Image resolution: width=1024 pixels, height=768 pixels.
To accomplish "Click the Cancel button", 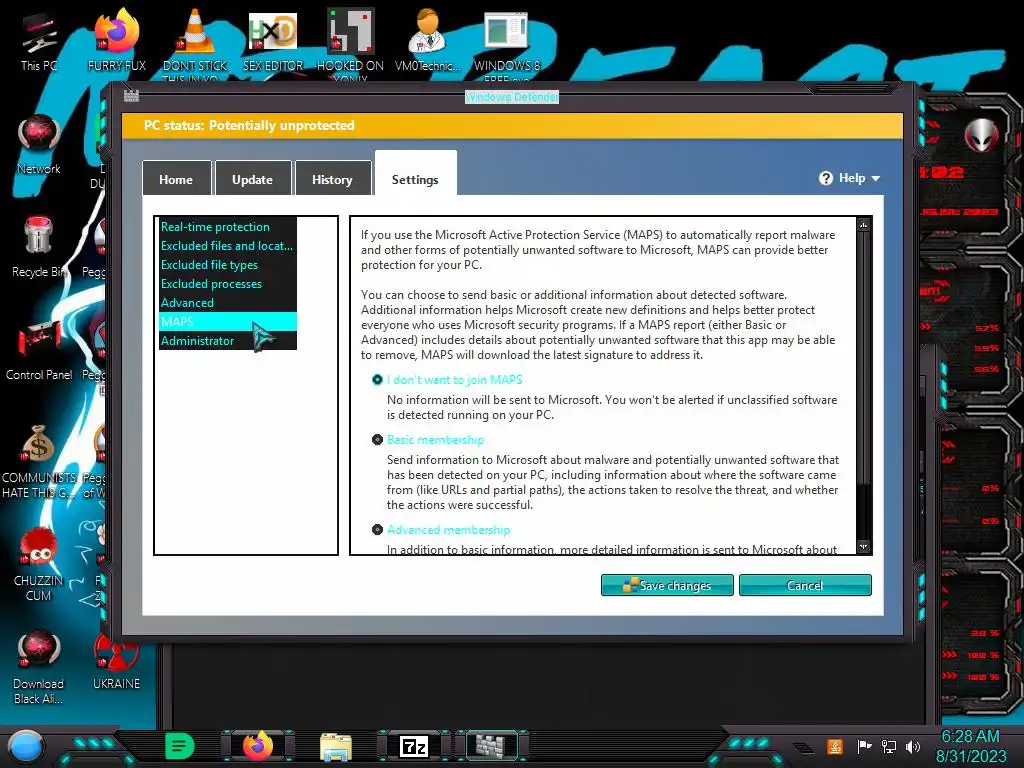I will (x=805, y=585).
